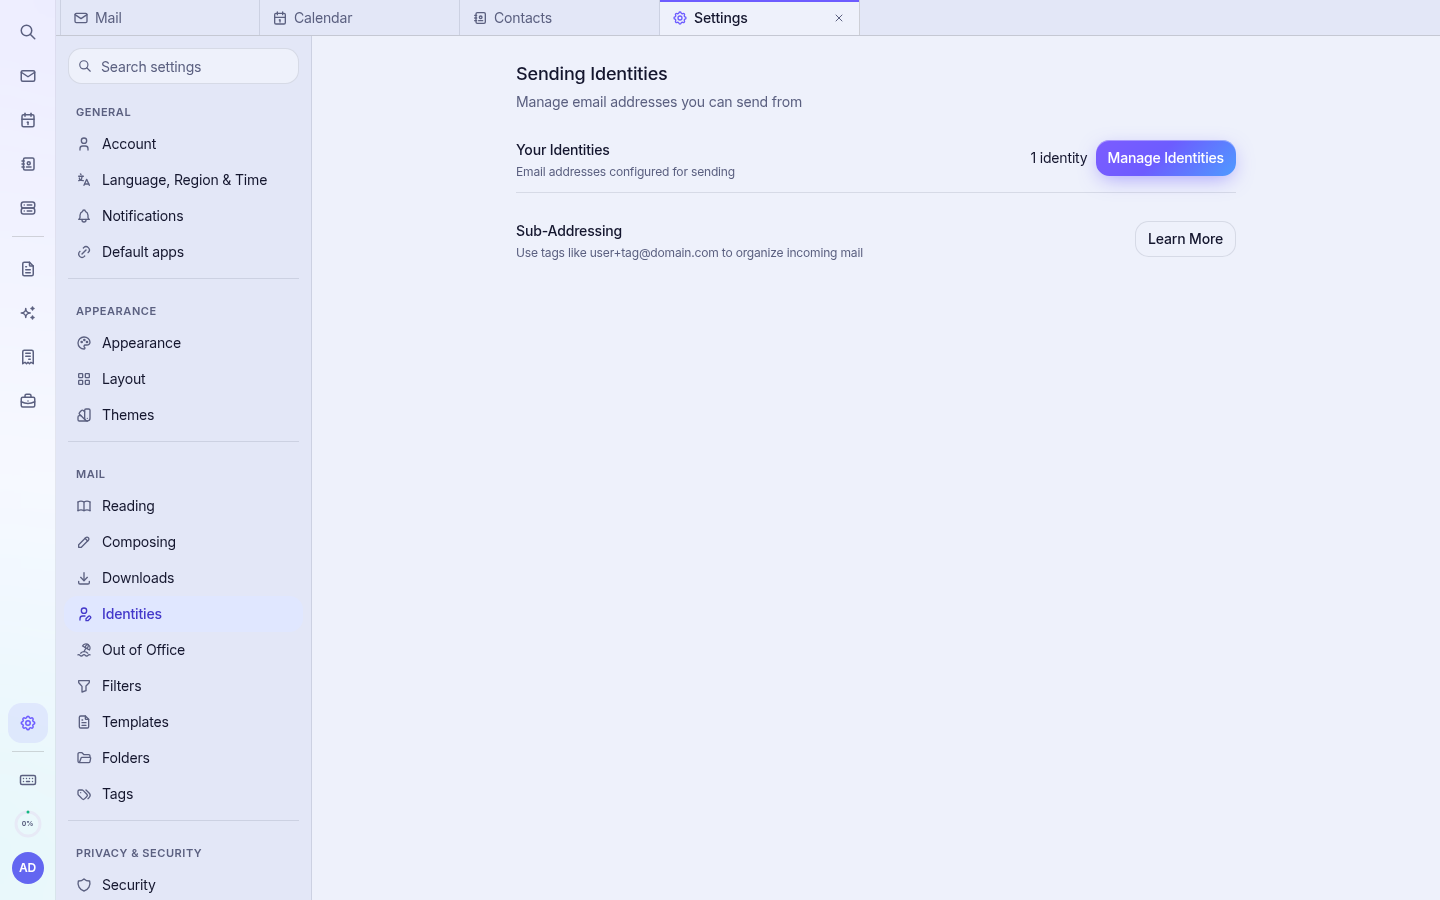This screenshot has height=900, width=1440.
Task: Open Default apps settings
Action: point(184,252)
